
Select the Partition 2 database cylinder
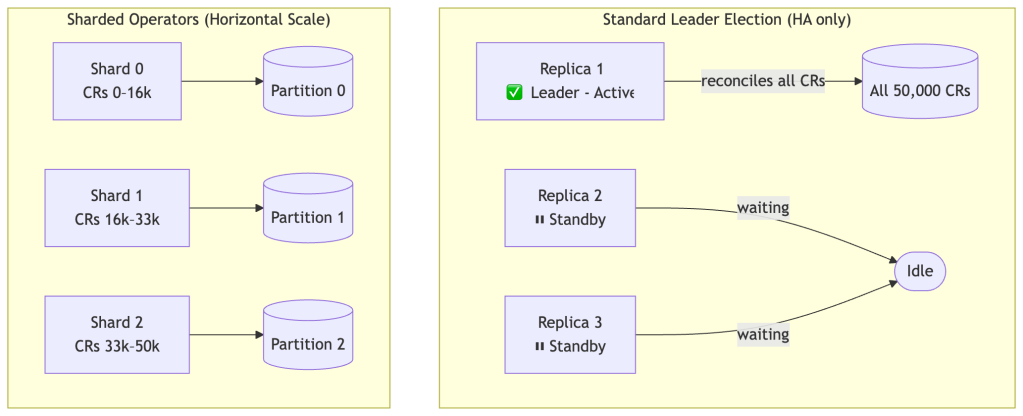[308, 335]
